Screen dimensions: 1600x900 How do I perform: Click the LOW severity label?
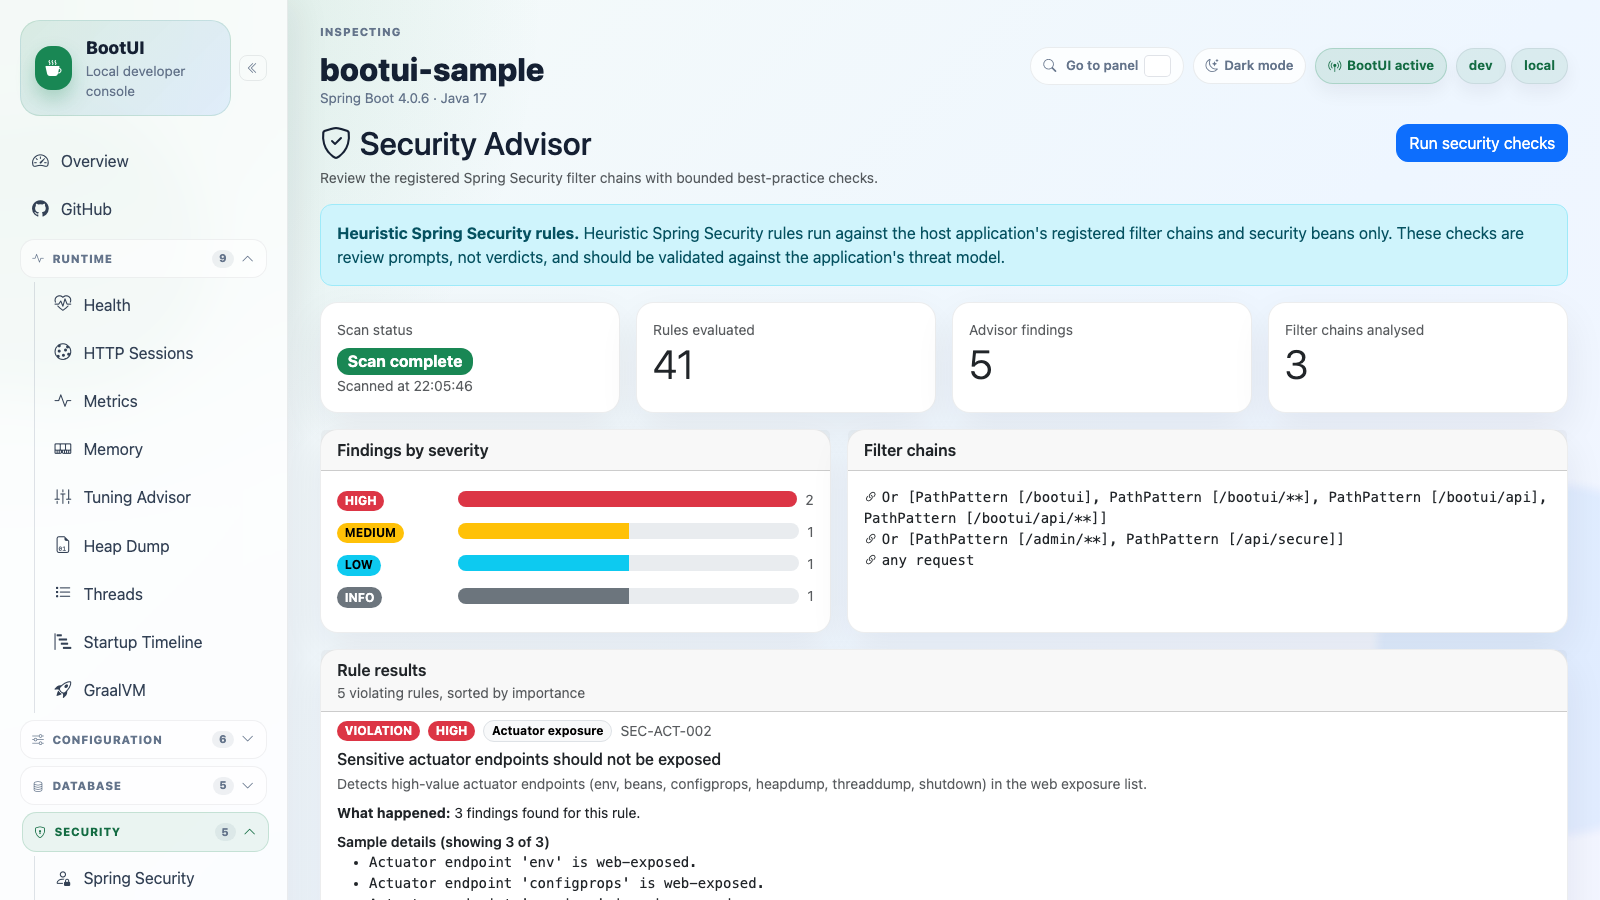[359, 565]
